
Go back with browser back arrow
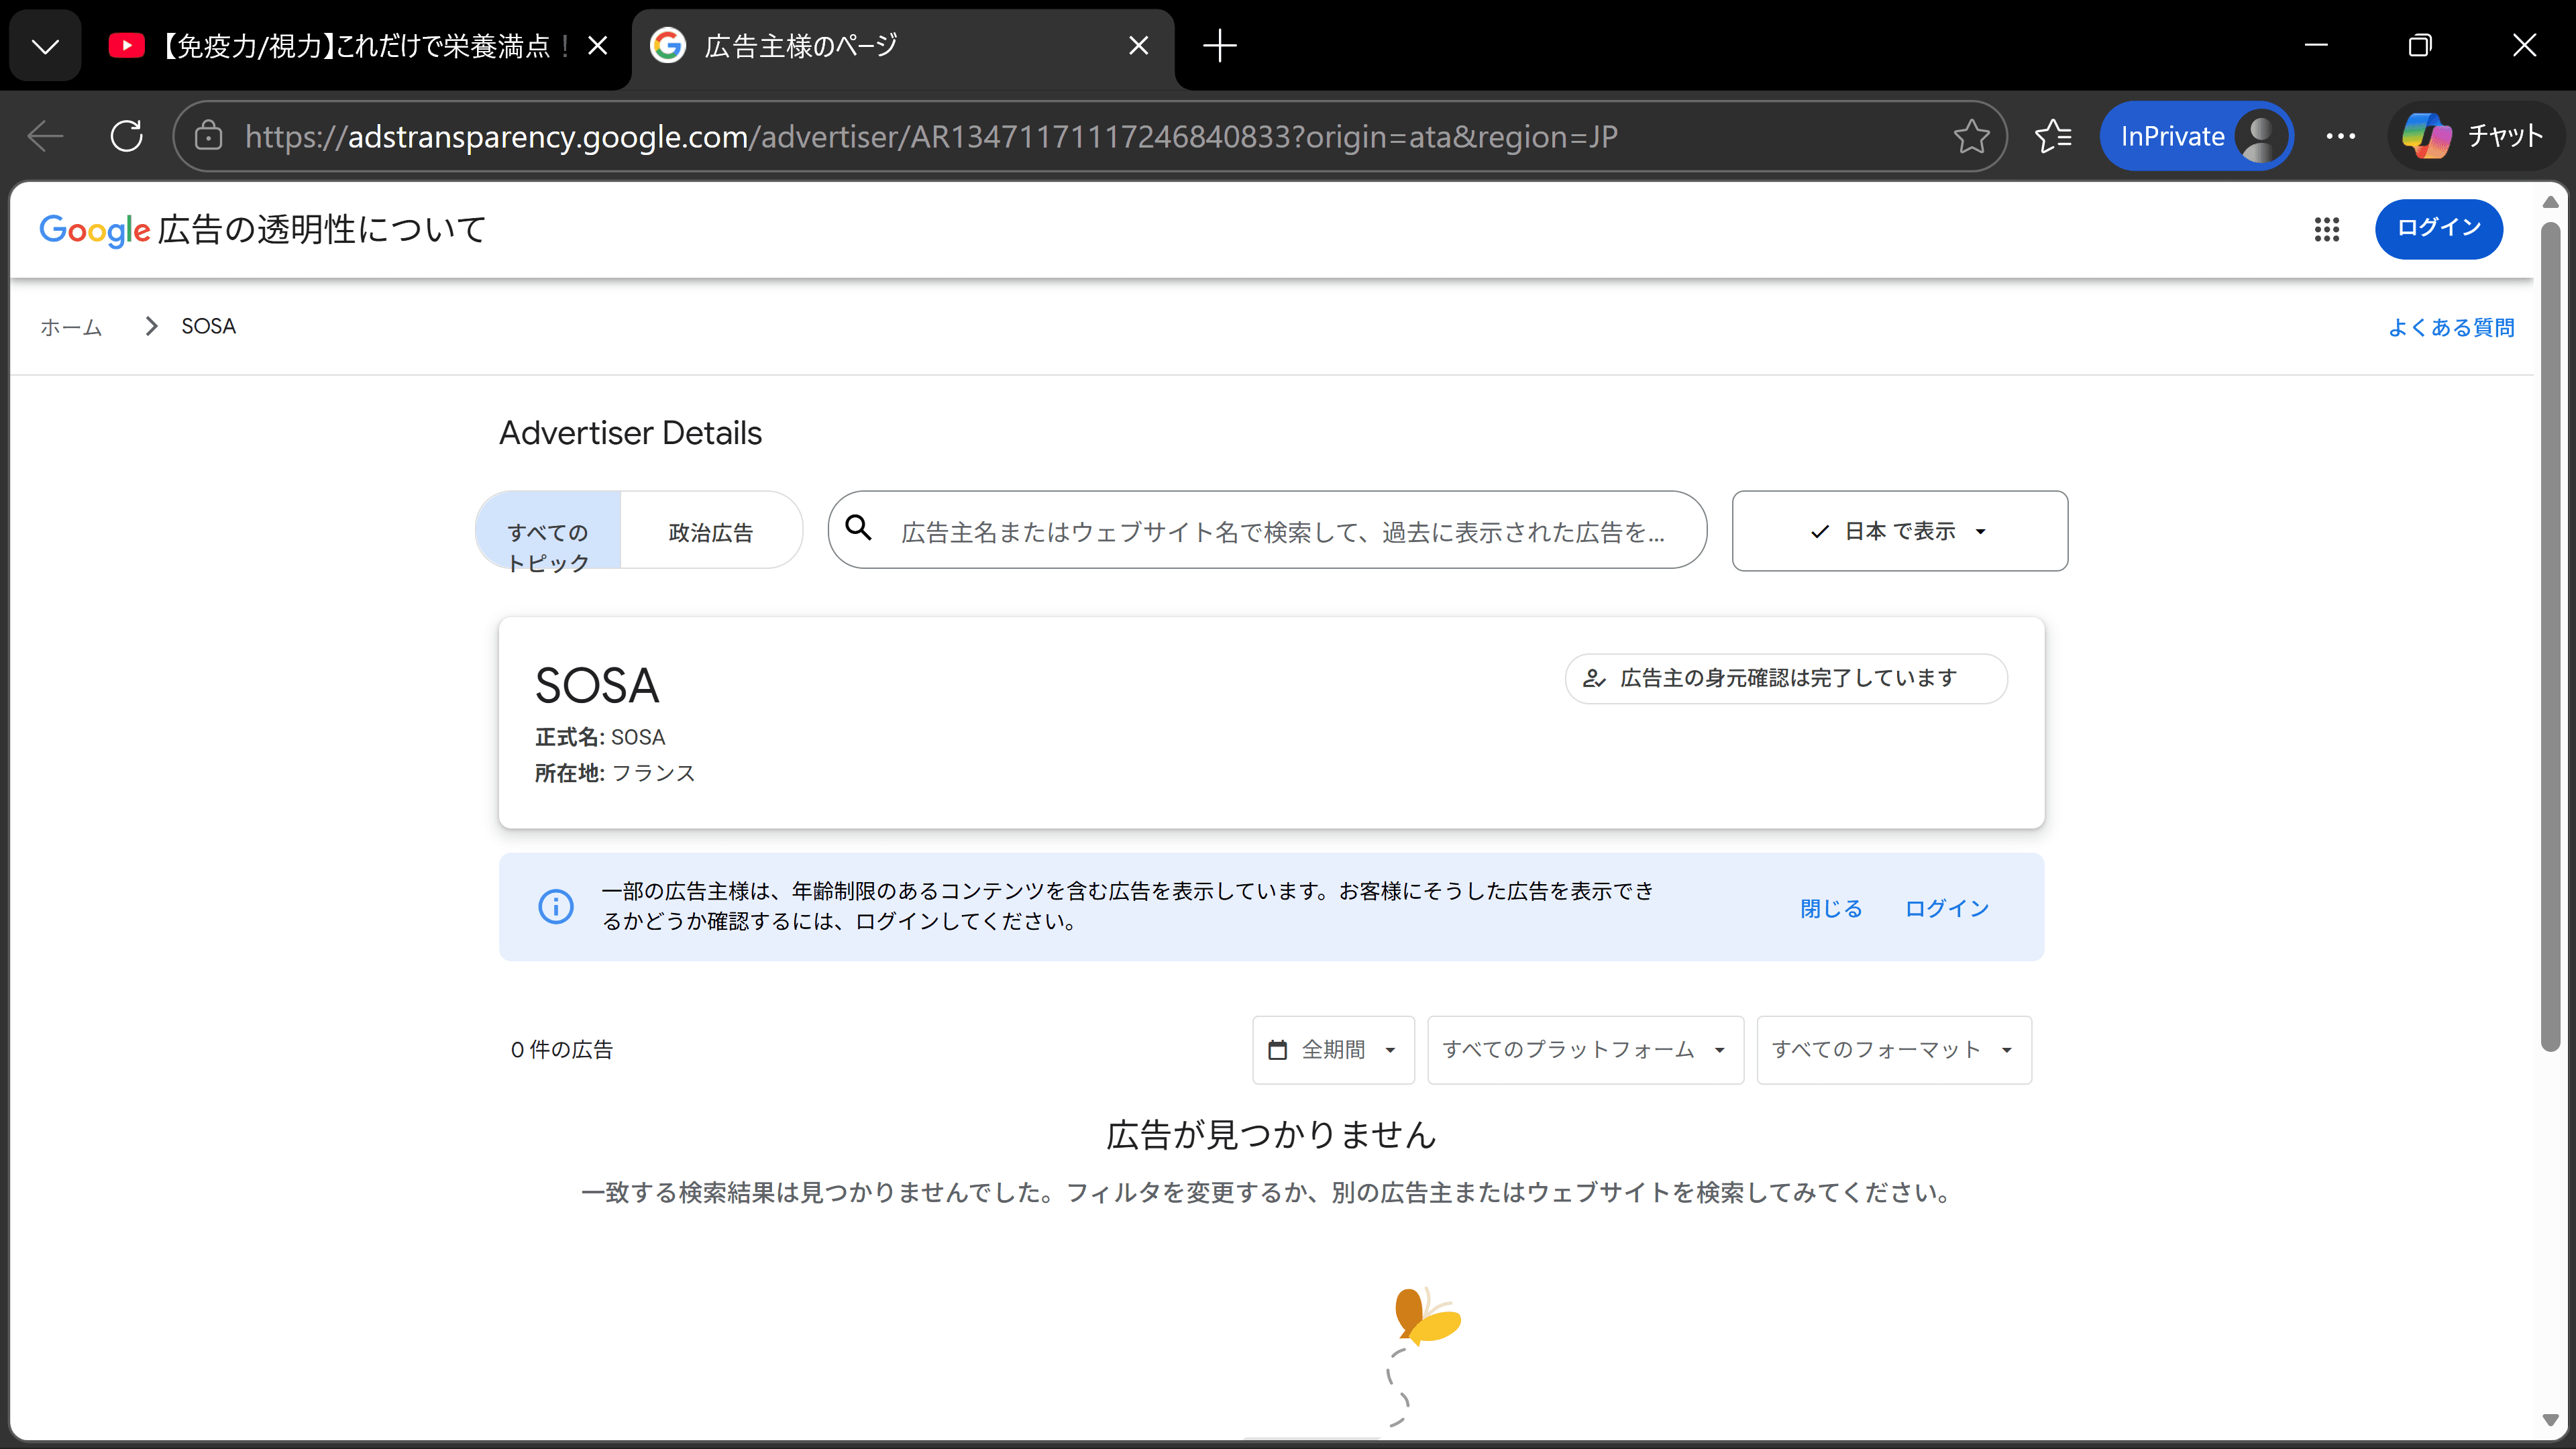45,136
